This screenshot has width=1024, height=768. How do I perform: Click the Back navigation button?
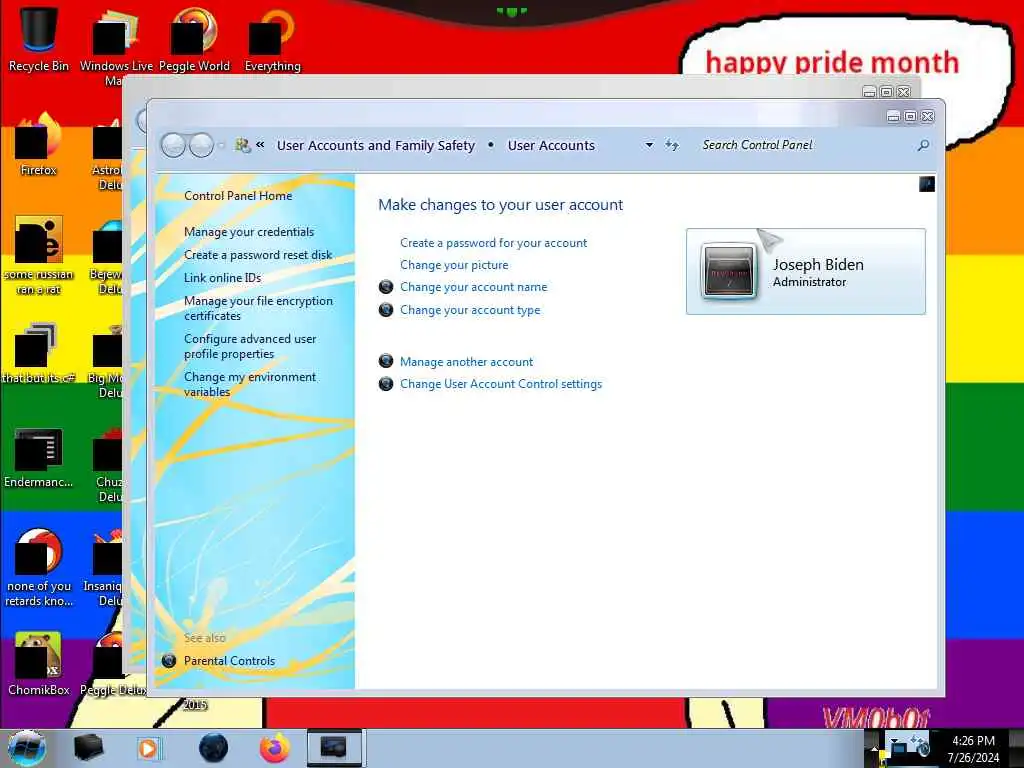point(174,145)
